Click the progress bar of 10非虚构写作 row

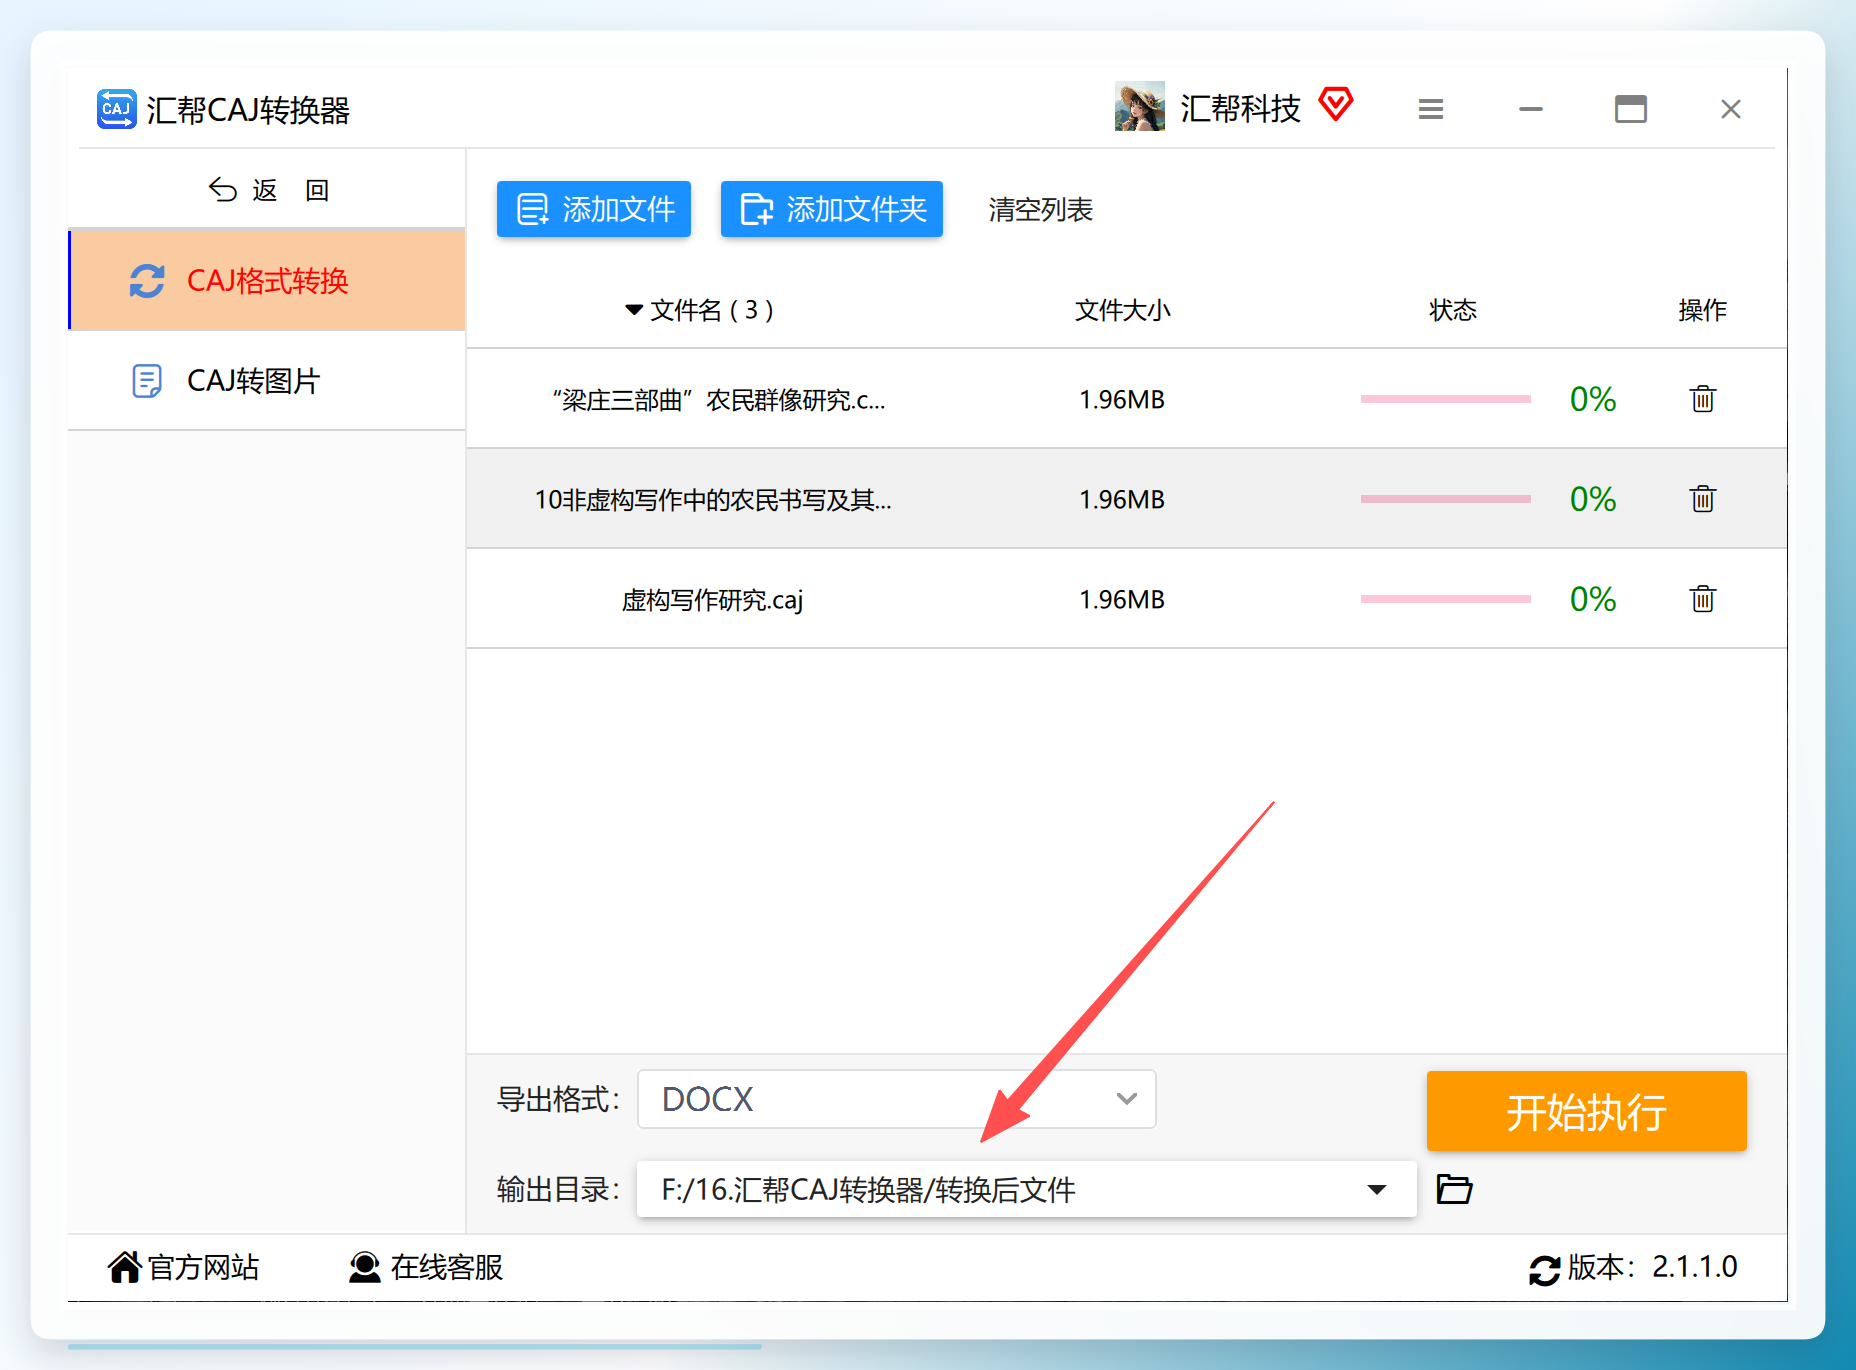[1446, 499]
